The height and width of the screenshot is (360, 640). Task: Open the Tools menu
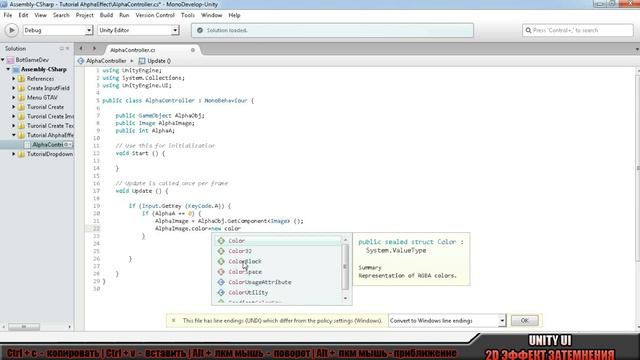point(187,15)
